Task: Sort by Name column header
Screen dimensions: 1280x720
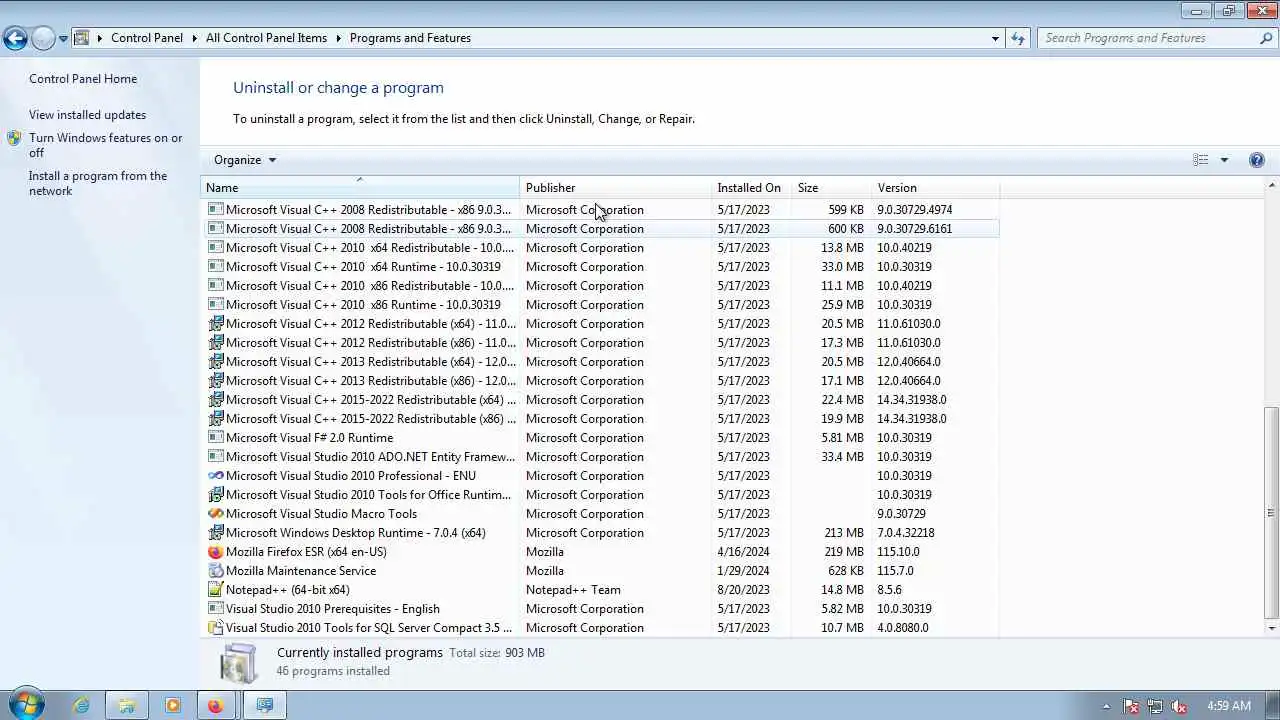Action: [360, 188]
